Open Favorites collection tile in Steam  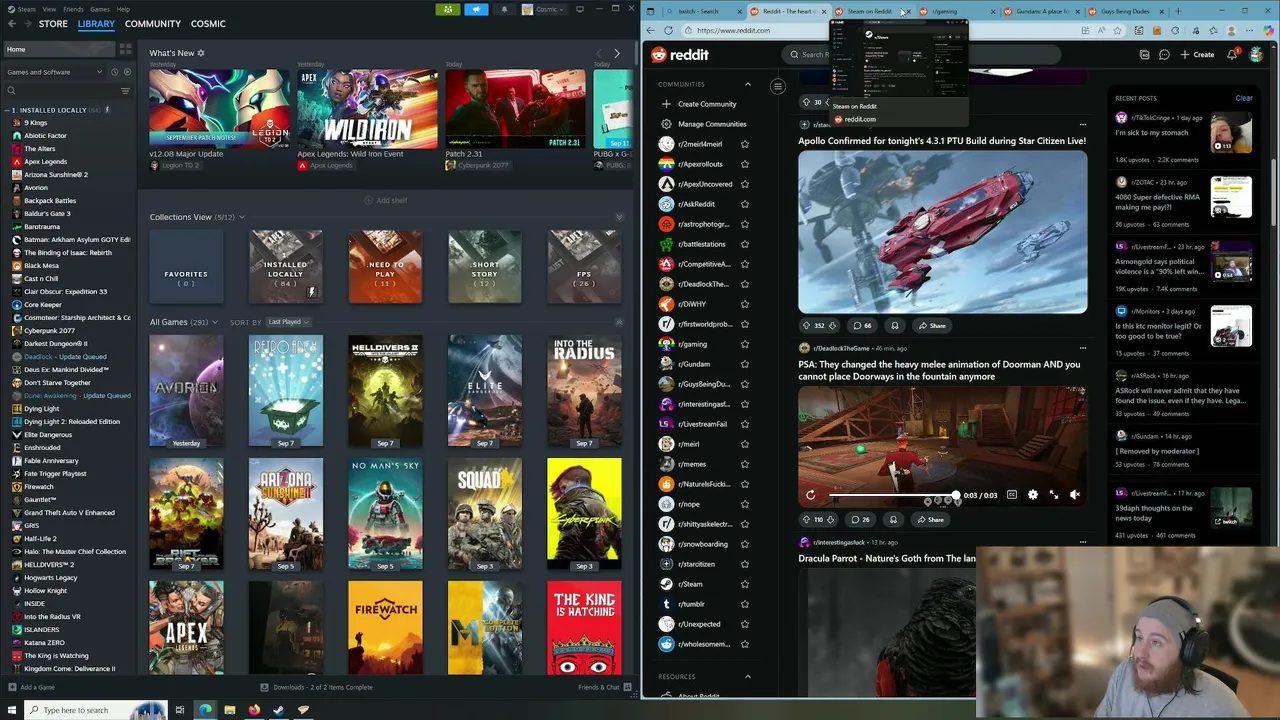[186, 267]
